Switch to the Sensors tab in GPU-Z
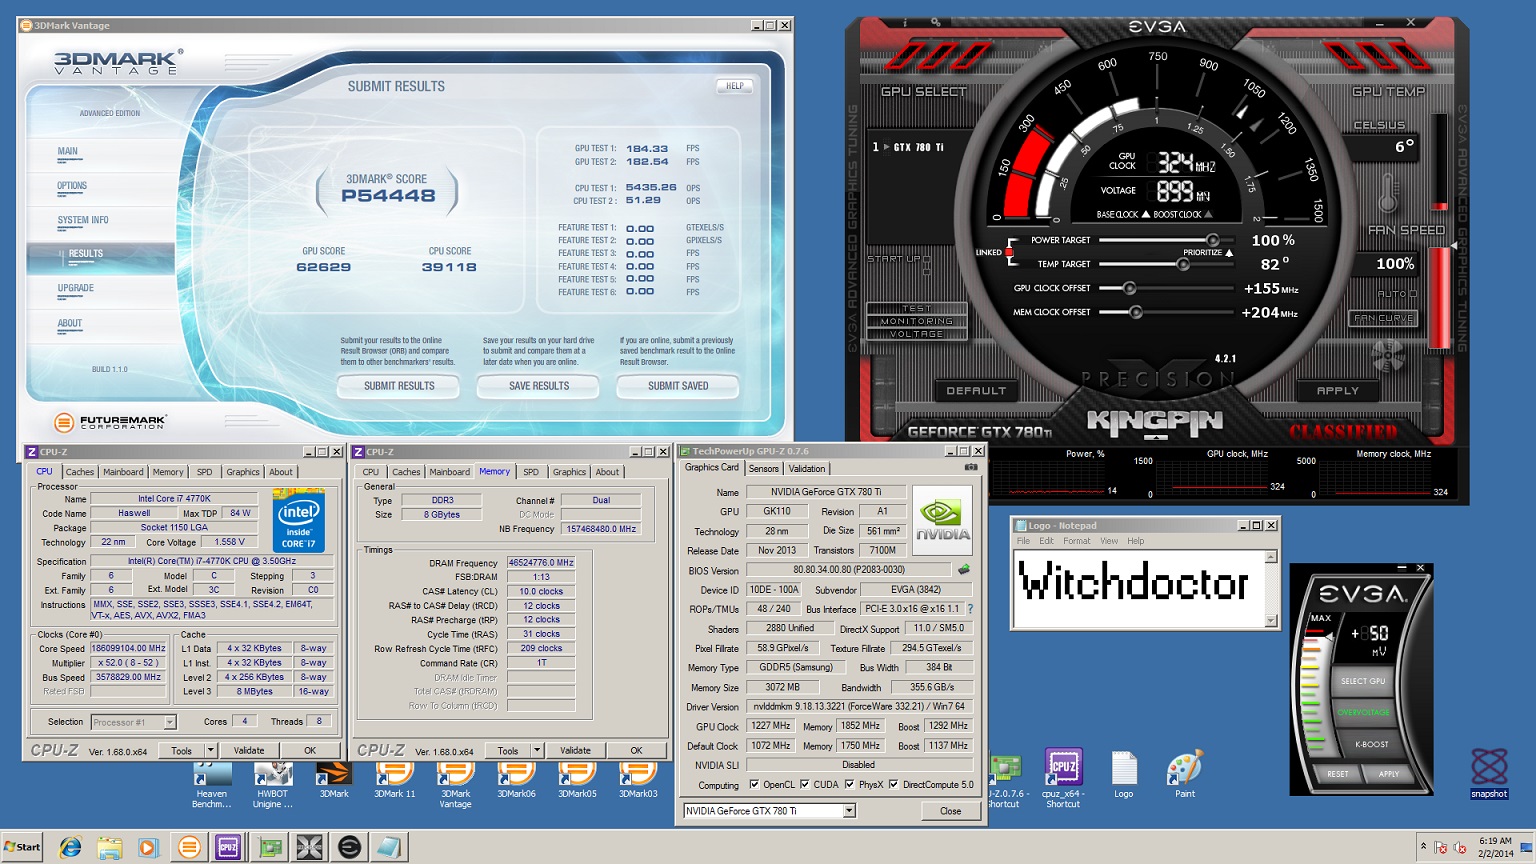 763,468
